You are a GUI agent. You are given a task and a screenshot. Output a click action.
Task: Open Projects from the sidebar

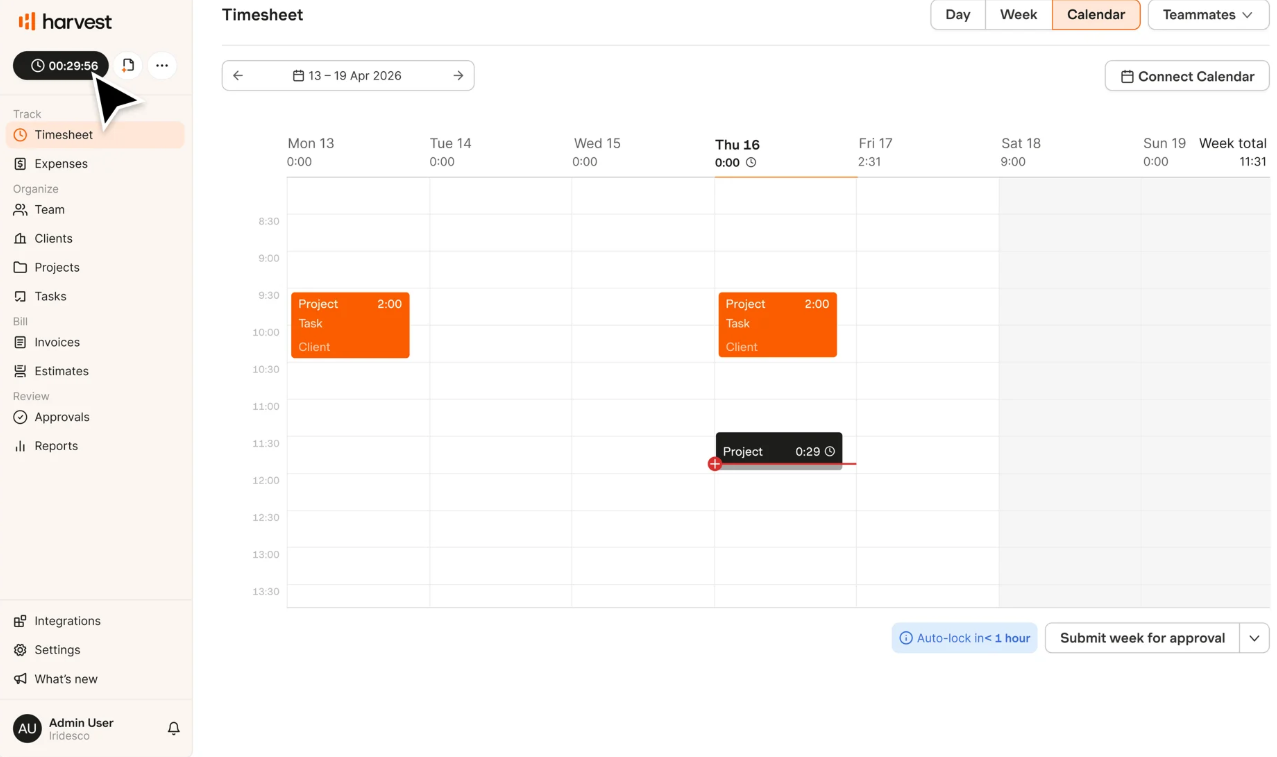coord(95,268)
